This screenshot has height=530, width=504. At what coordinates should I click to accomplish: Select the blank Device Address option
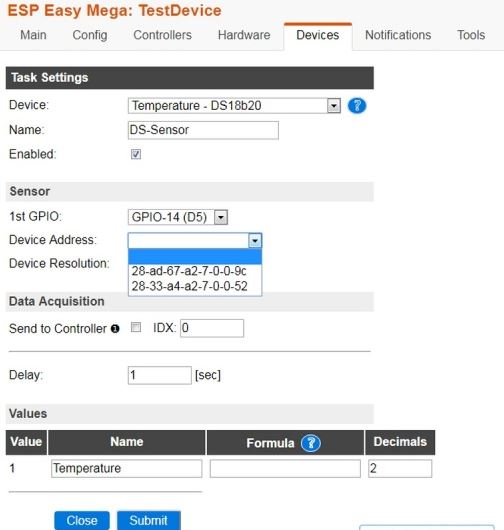tap(195, 257)
